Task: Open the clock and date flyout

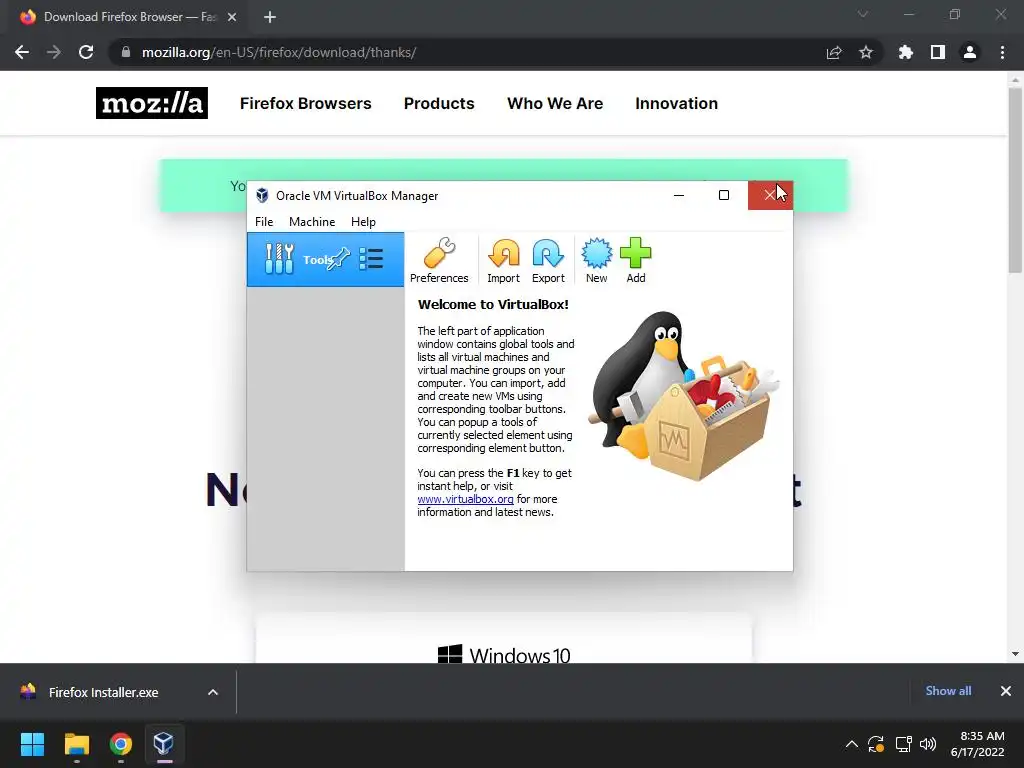Action: coord(978,744)
